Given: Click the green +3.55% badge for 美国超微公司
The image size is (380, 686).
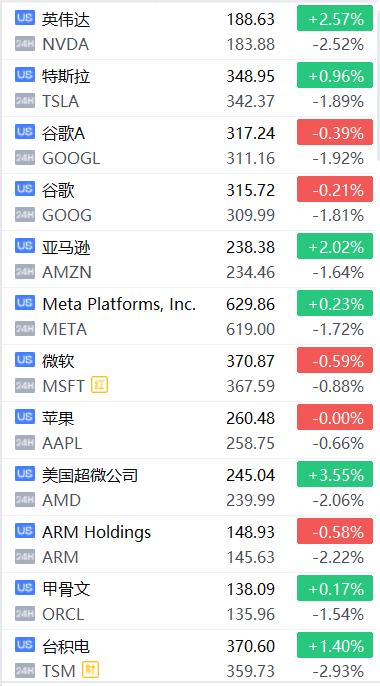Looking at the screenshot, I should click(x=335, y=474).
